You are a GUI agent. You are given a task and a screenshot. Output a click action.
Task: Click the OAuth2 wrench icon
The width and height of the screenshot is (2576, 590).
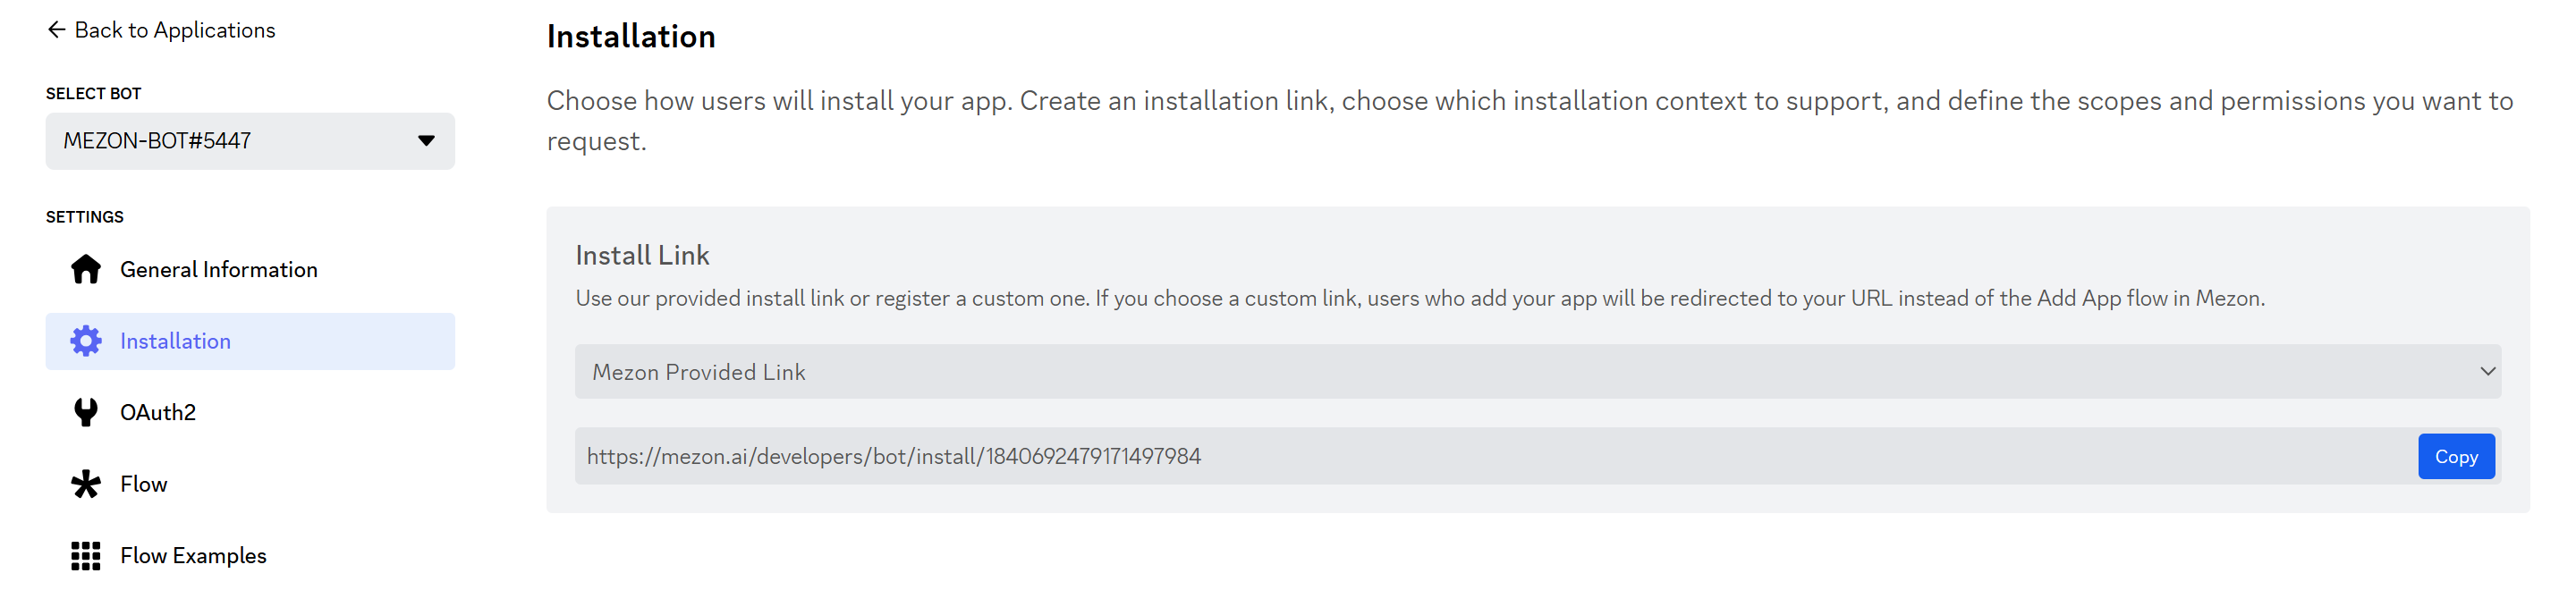click(x=86, y=412)
